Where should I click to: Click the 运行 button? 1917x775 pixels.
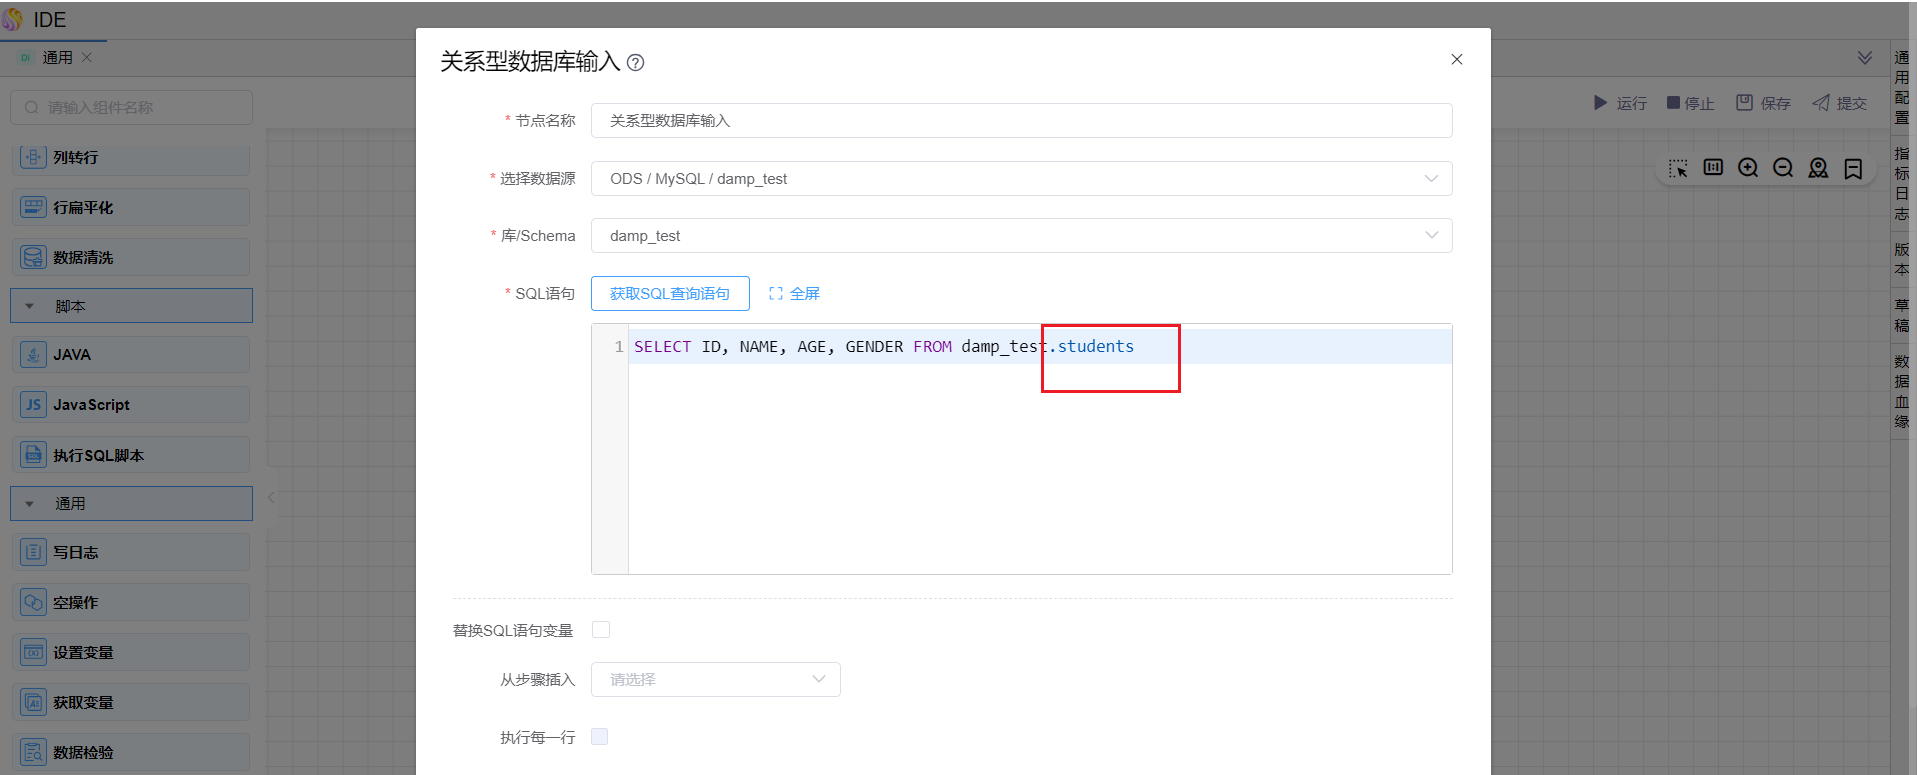click(1620, 103)
